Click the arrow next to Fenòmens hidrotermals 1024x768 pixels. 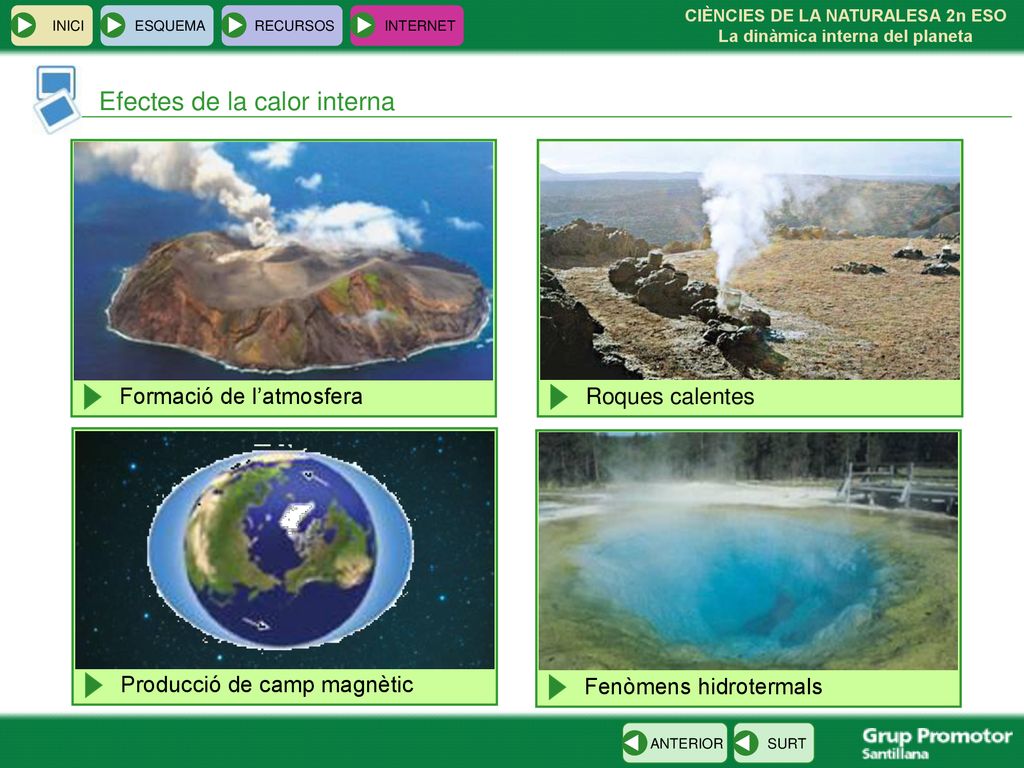pyautogui.click(x=558, y=687)
